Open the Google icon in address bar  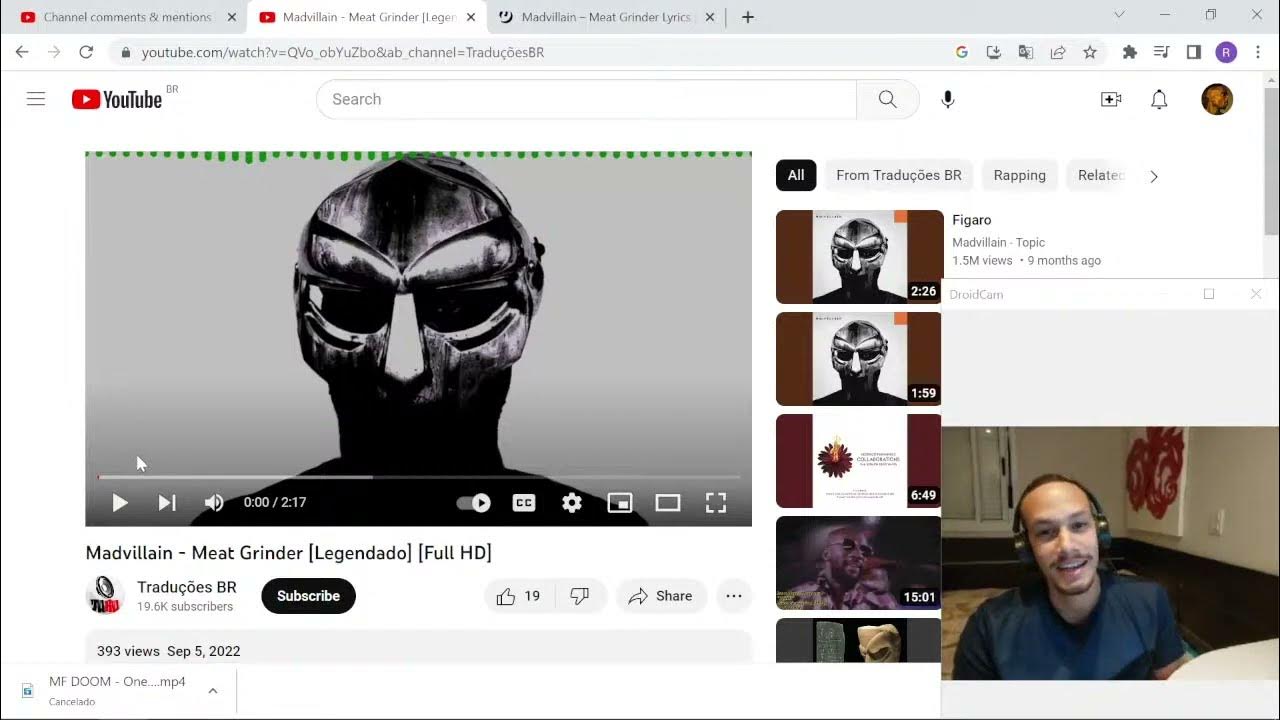coord(962,52)
